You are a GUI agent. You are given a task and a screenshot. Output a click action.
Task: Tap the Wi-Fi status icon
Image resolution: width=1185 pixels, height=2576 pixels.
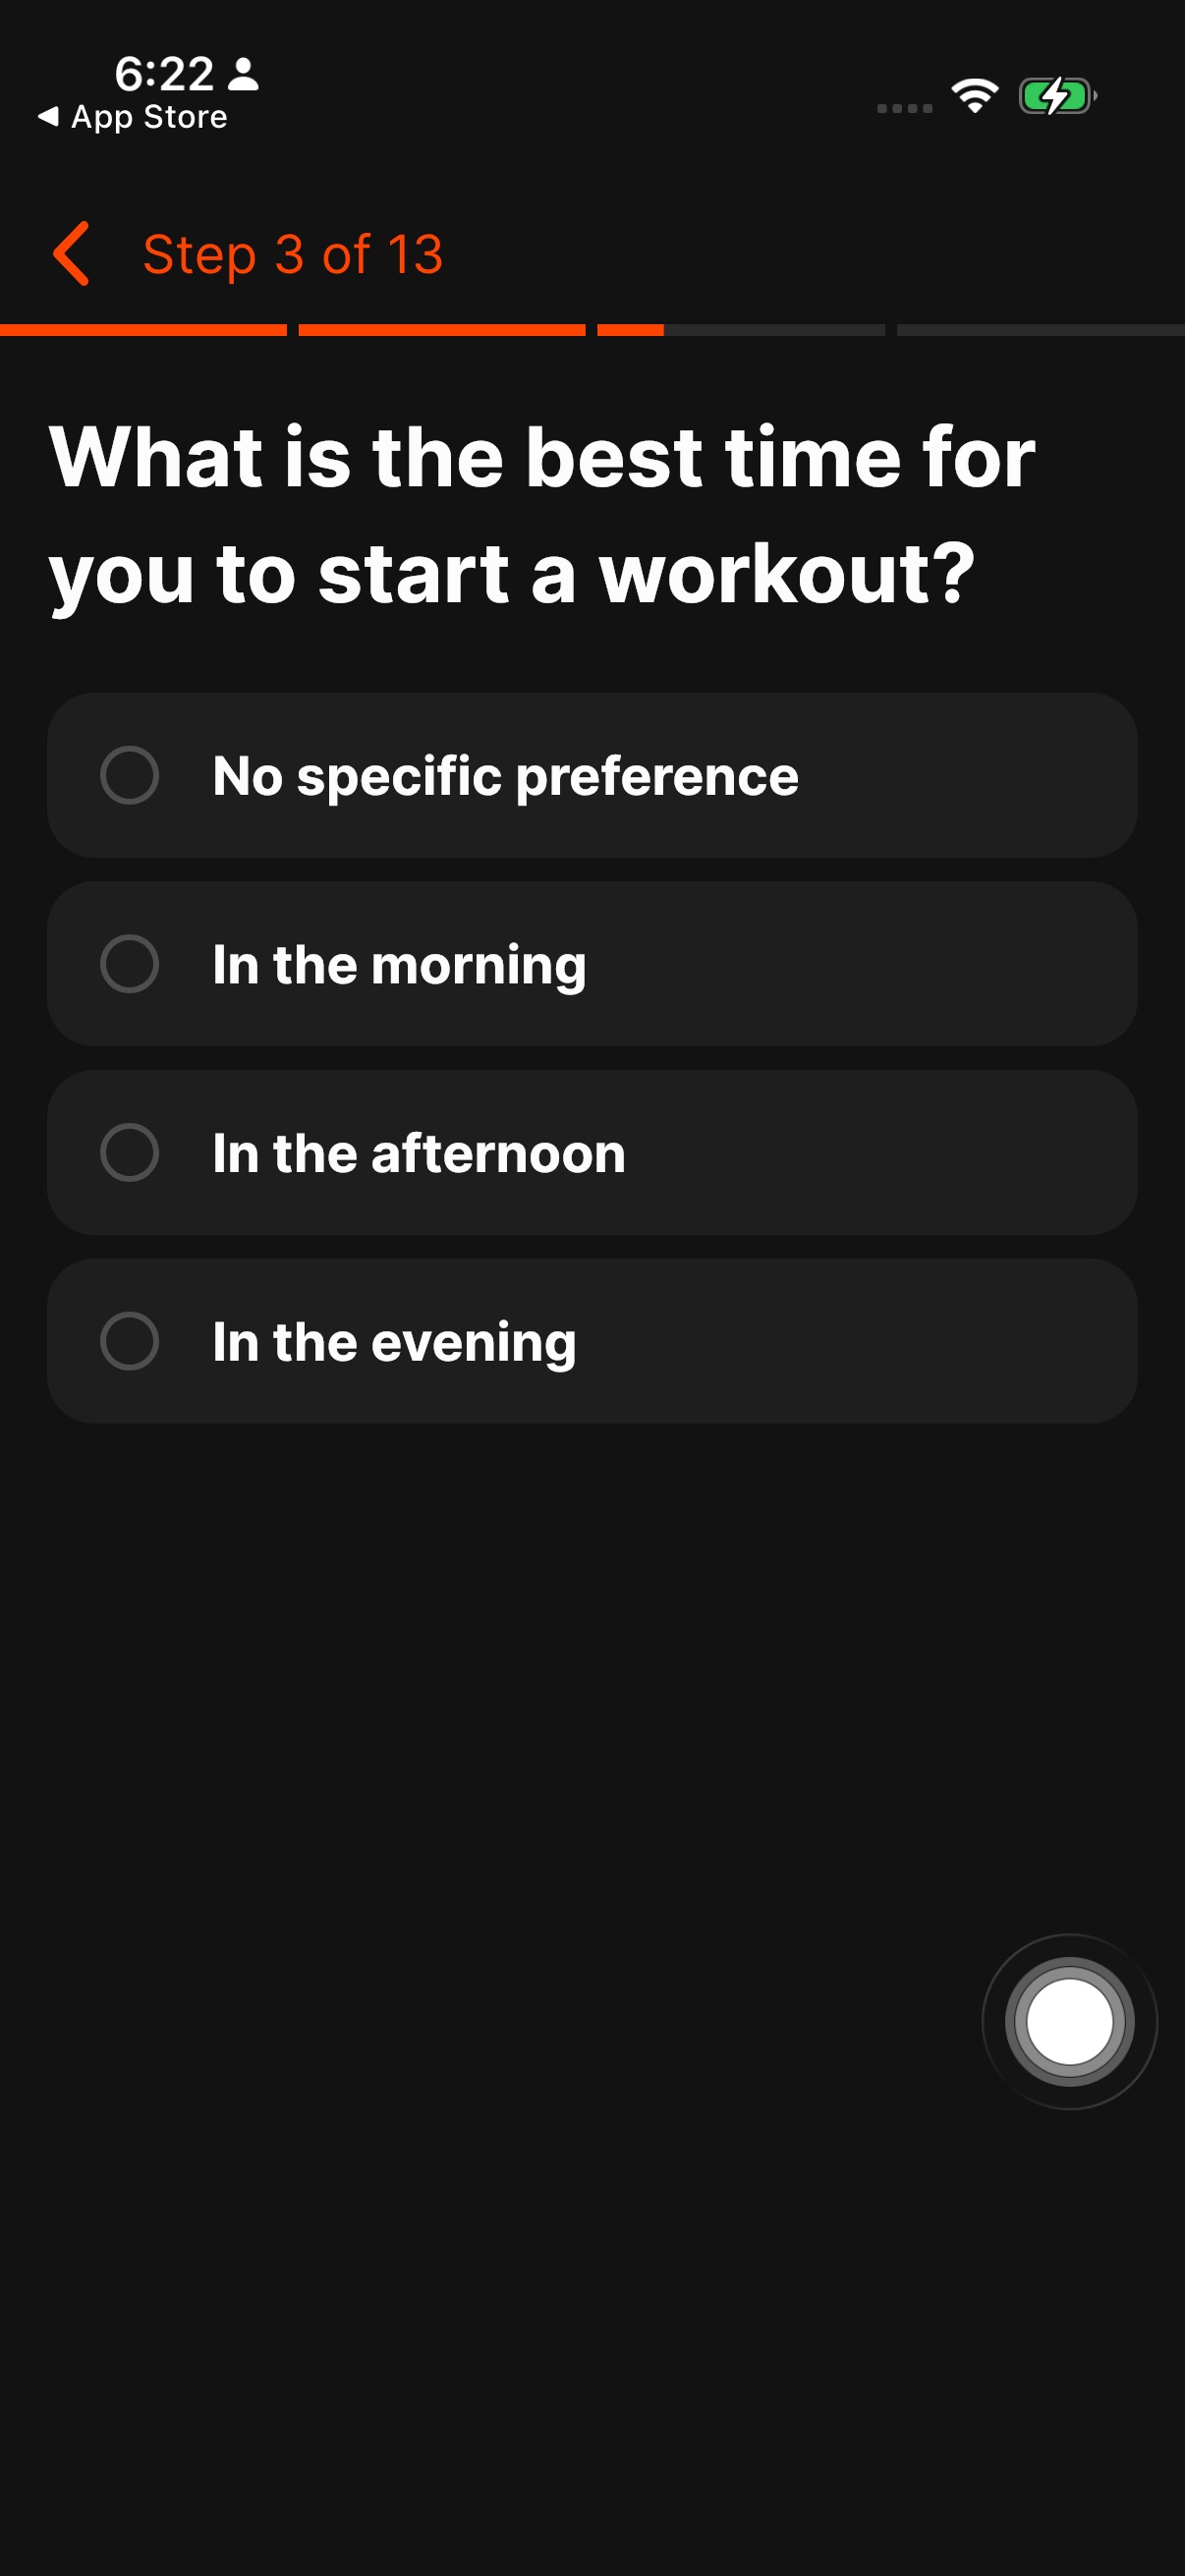point(975,96)
